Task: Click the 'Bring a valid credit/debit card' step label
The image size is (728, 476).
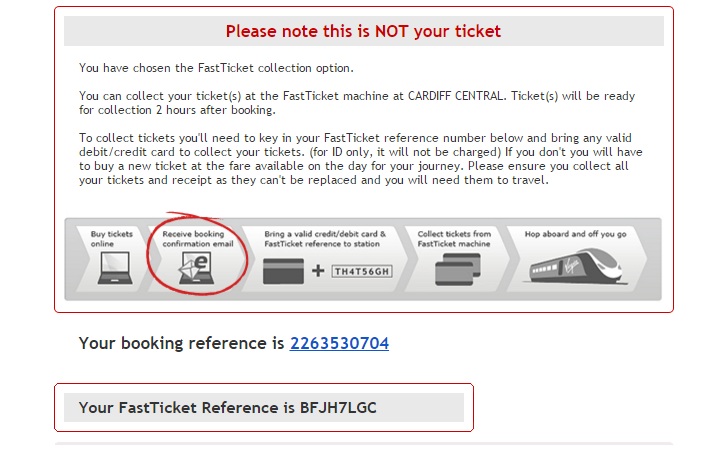Action: click(x=325, y=239)
